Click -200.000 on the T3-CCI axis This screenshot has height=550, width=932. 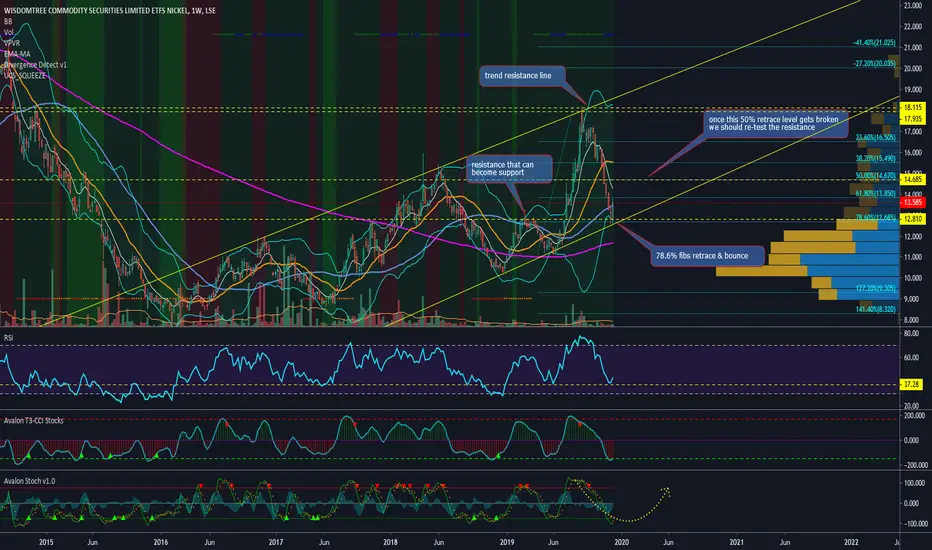coord(914,465)
